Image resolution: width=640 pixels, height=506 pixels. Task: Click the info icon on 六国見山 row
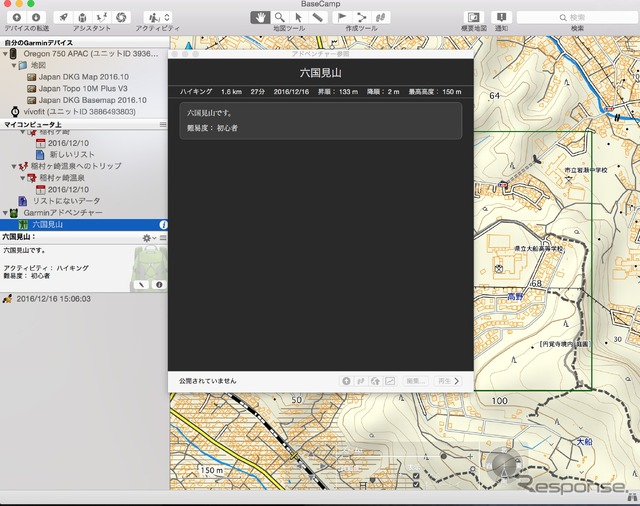[163, 224]
